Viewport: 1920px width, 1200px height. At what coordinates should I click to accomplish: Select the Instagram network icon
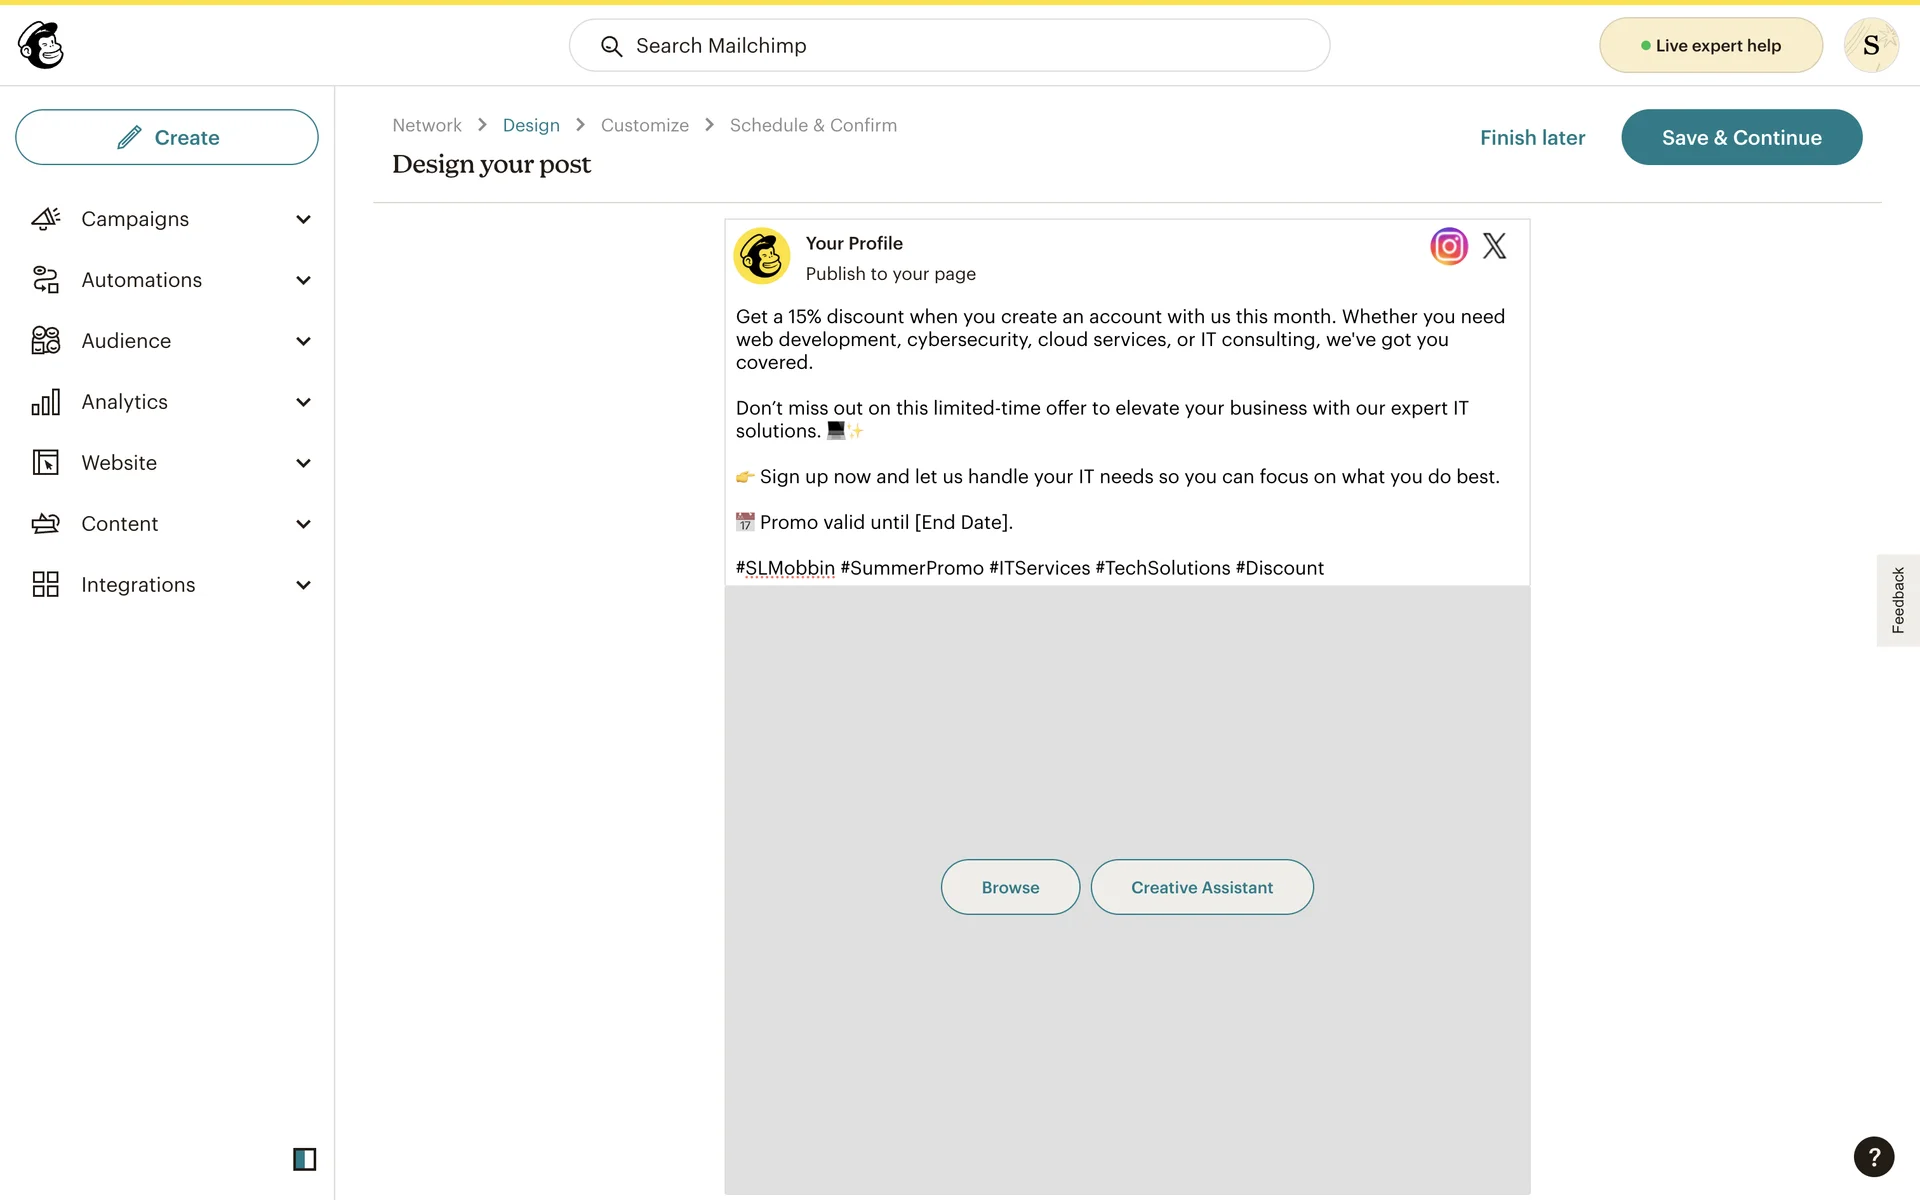pyautogui.click(x=1448, y=246)
